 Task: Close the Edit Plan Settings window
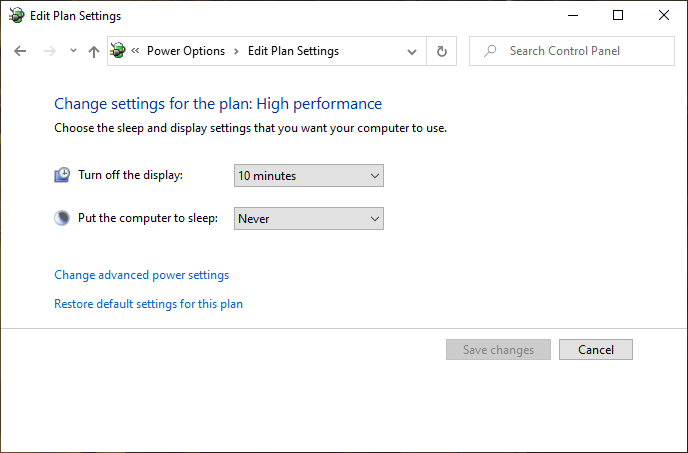pyautogui.click(x=663, y=15)
